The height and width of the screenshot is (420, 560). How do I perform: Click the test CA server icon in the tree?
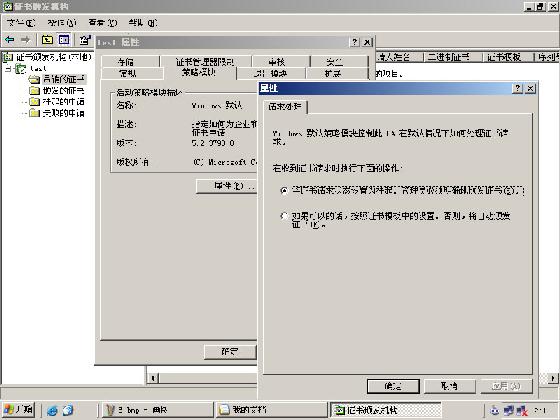coord(21,68)
